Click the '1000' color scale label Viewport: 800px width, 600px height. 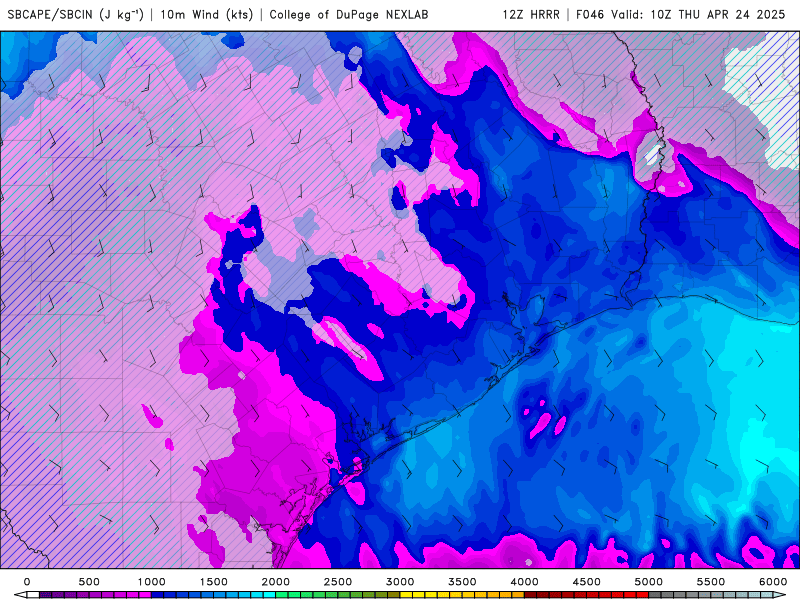tap(152, 582)
